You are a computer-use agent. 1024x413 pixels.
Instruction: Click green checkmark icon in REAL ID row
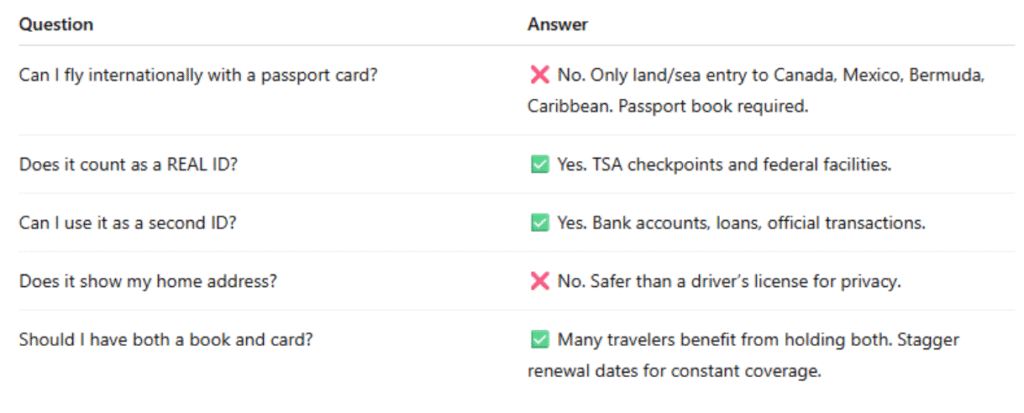539,165
